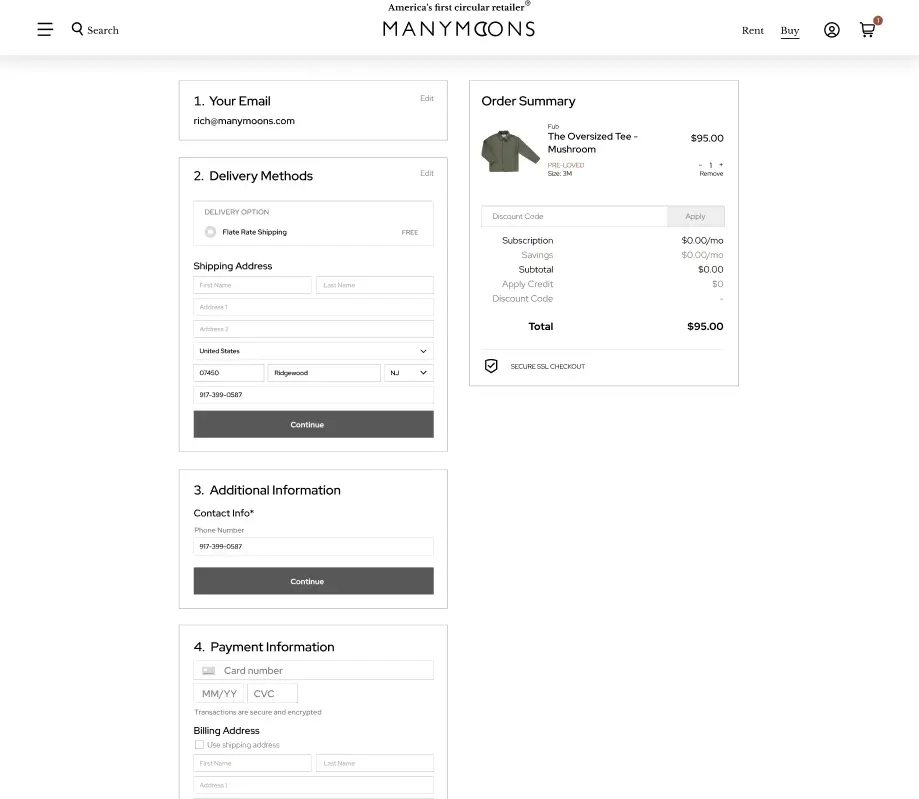Click the secure SSL shield icon
The width and height of the screenshot is (919, 799).
[491, 366]
